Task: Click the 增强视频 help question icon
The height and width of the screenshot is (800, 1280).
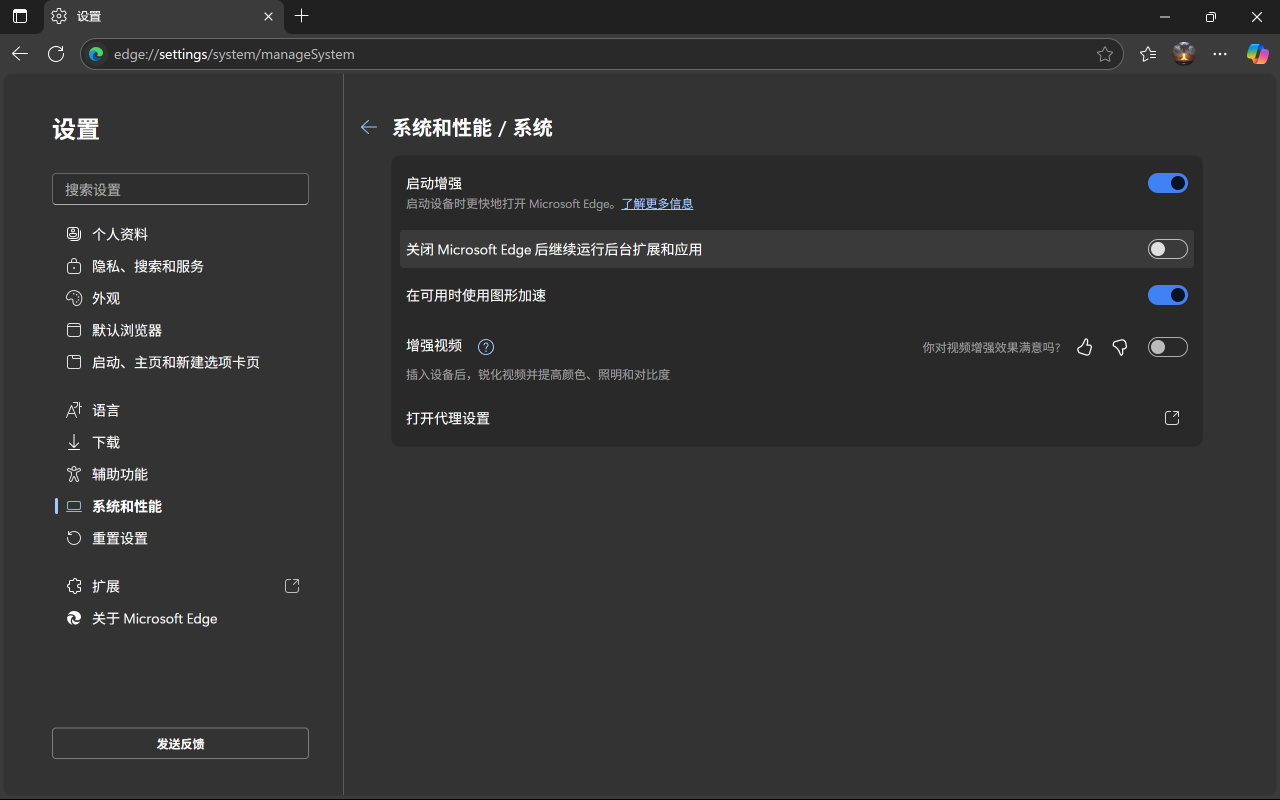Action: coord(486,347)
